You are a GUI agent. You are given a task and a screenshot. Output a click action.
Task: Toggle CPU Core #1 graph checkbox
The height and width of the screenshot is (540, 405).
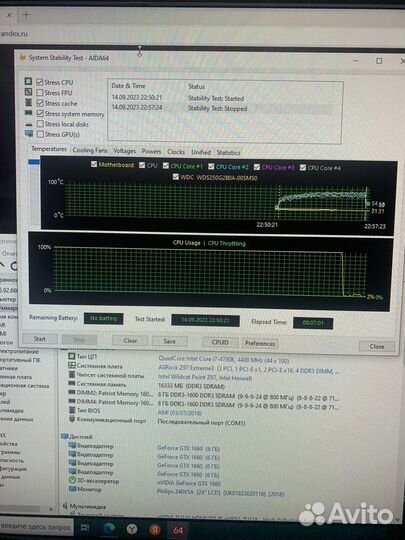[x=166, y=166]
